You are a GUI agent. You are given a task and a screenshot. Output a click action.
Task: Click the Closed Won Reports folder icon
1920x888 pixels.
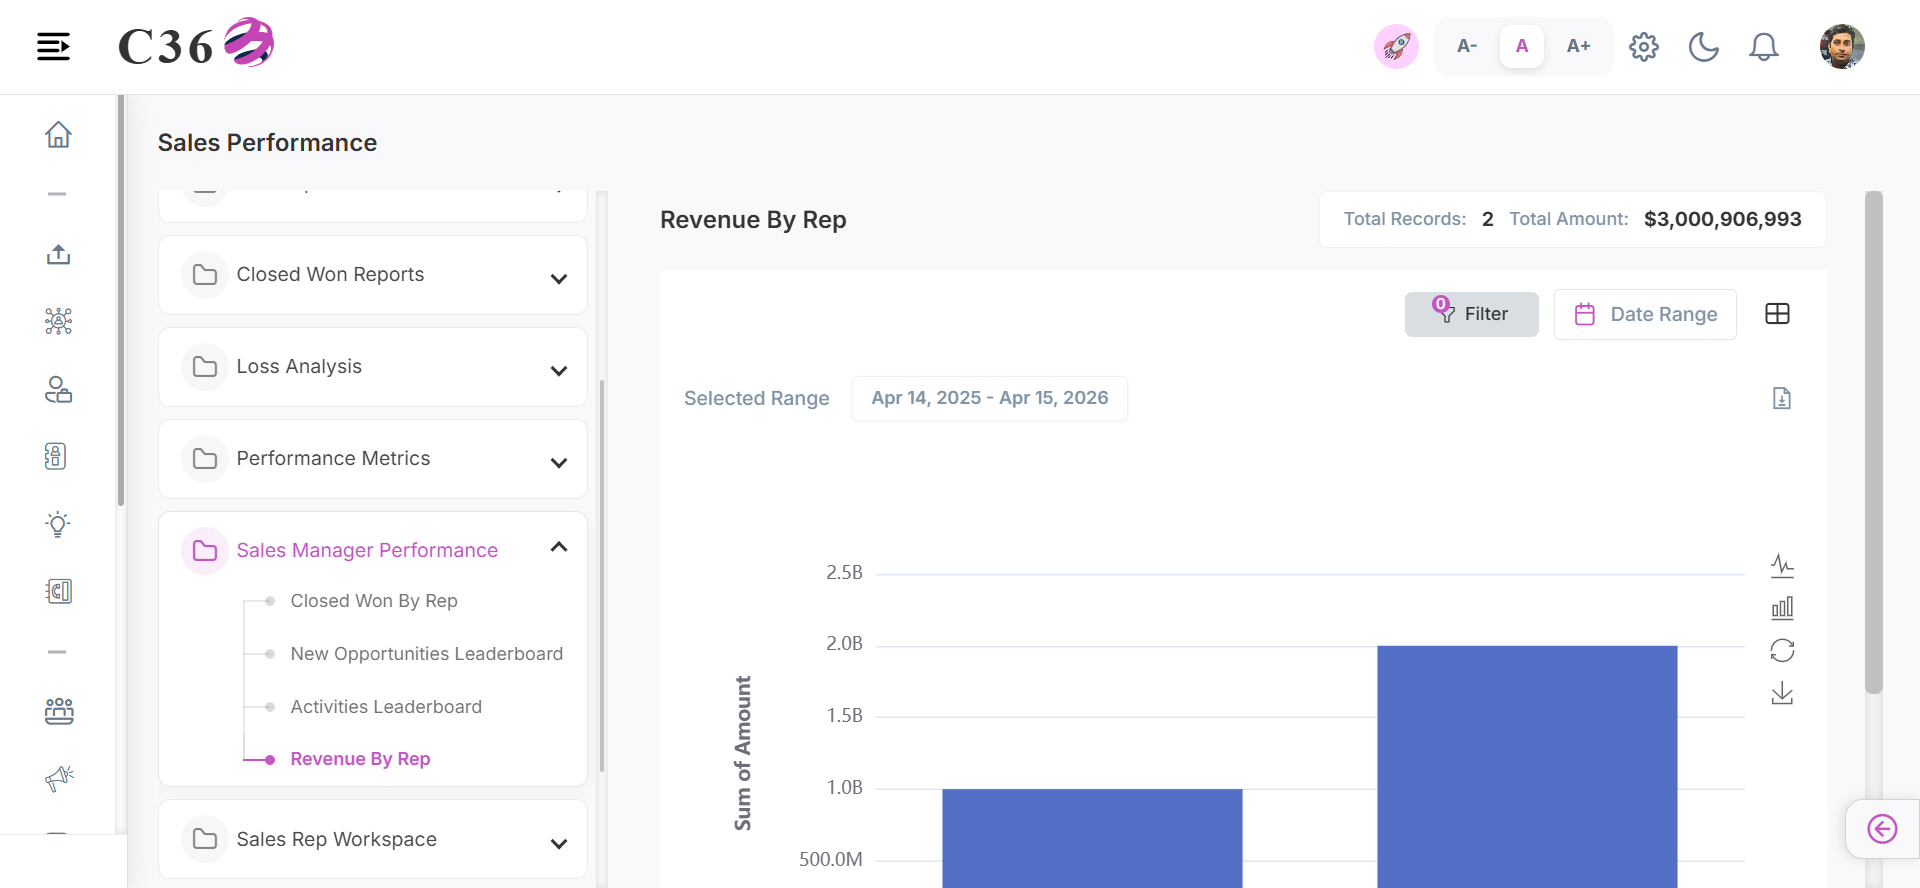click(x=205, y=275)
